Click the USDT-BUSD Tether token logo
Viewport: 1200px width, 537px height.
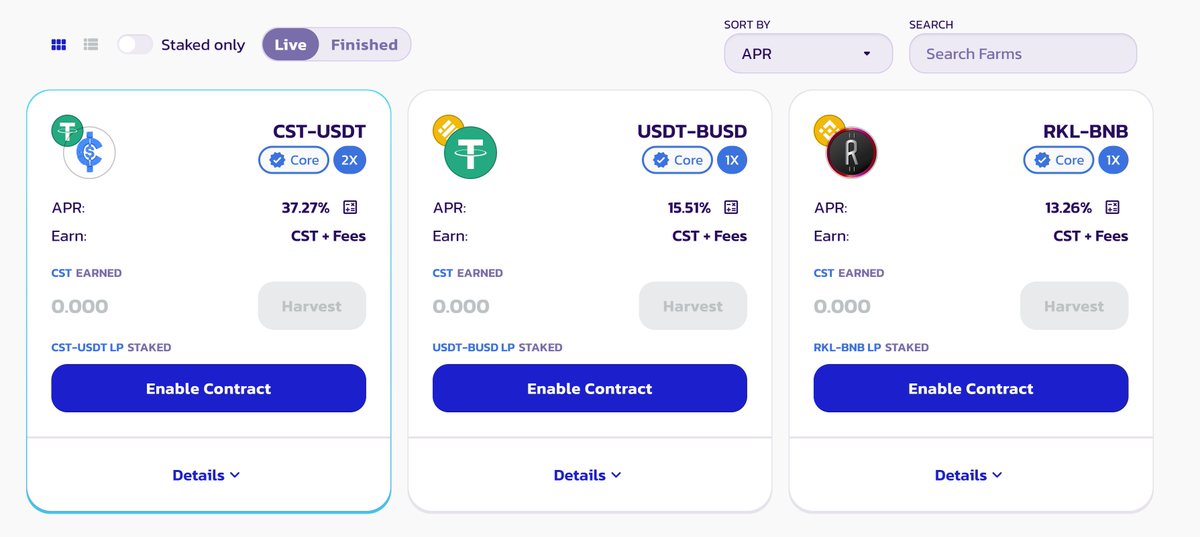[x=470, y=152]
